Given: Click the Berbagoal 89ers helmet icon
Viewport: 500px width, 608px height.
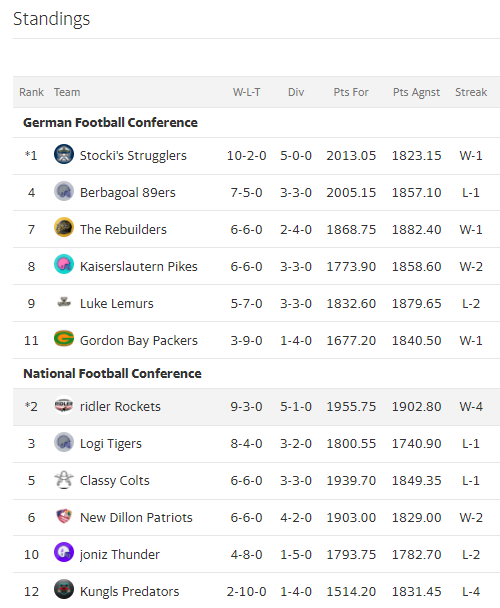Looking at the screenshot, I should 64,191.
